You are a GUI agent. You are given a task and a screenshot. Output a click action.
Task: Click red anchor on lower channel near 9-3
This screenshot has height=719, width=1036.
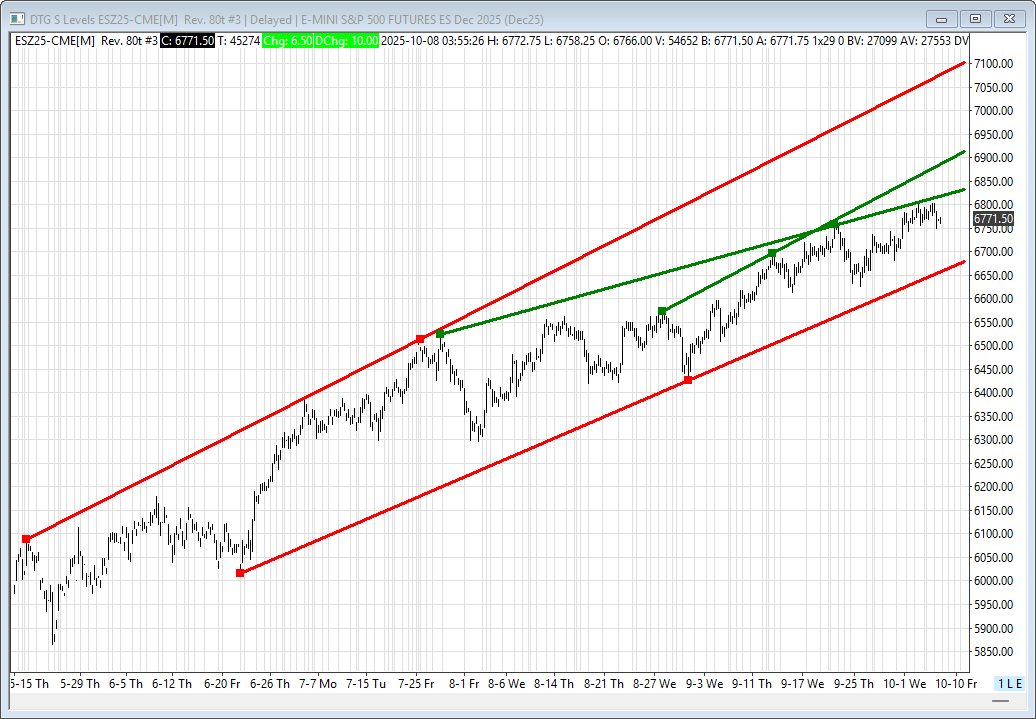click(688, 380)
